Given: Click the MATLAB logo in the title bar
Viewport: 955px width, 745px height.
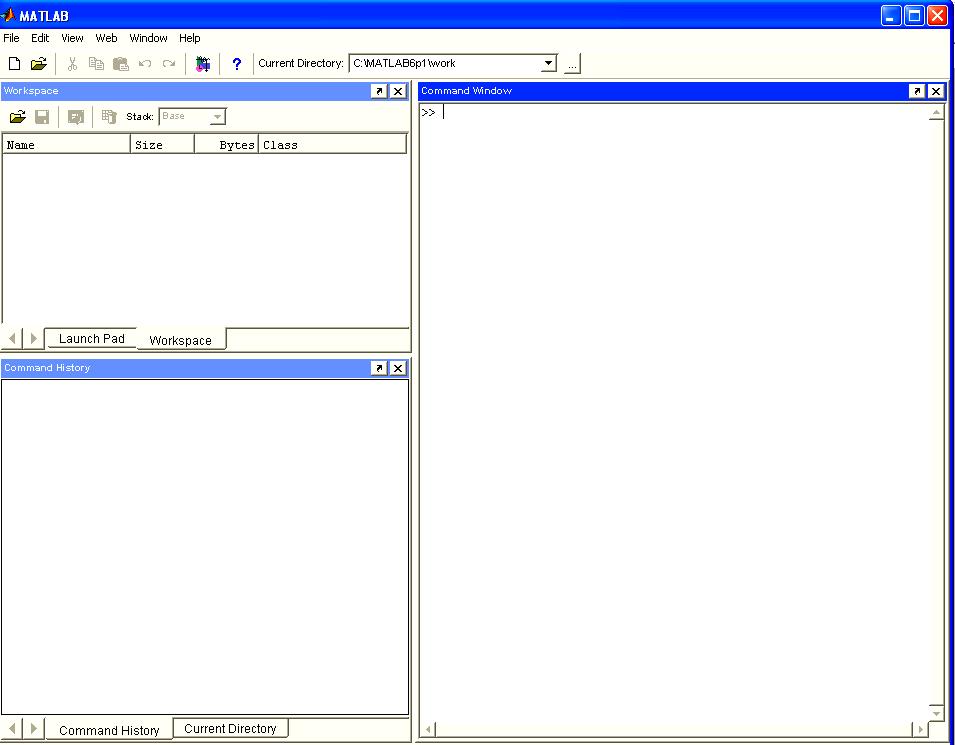Looking at the screenshot, I should click(8, 15).
